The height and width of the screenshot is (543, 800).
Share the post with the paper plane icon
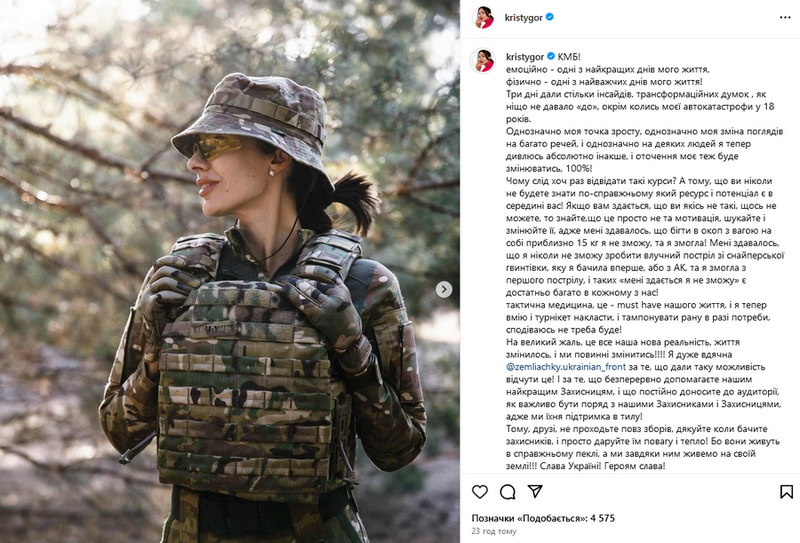pos(535,491)
